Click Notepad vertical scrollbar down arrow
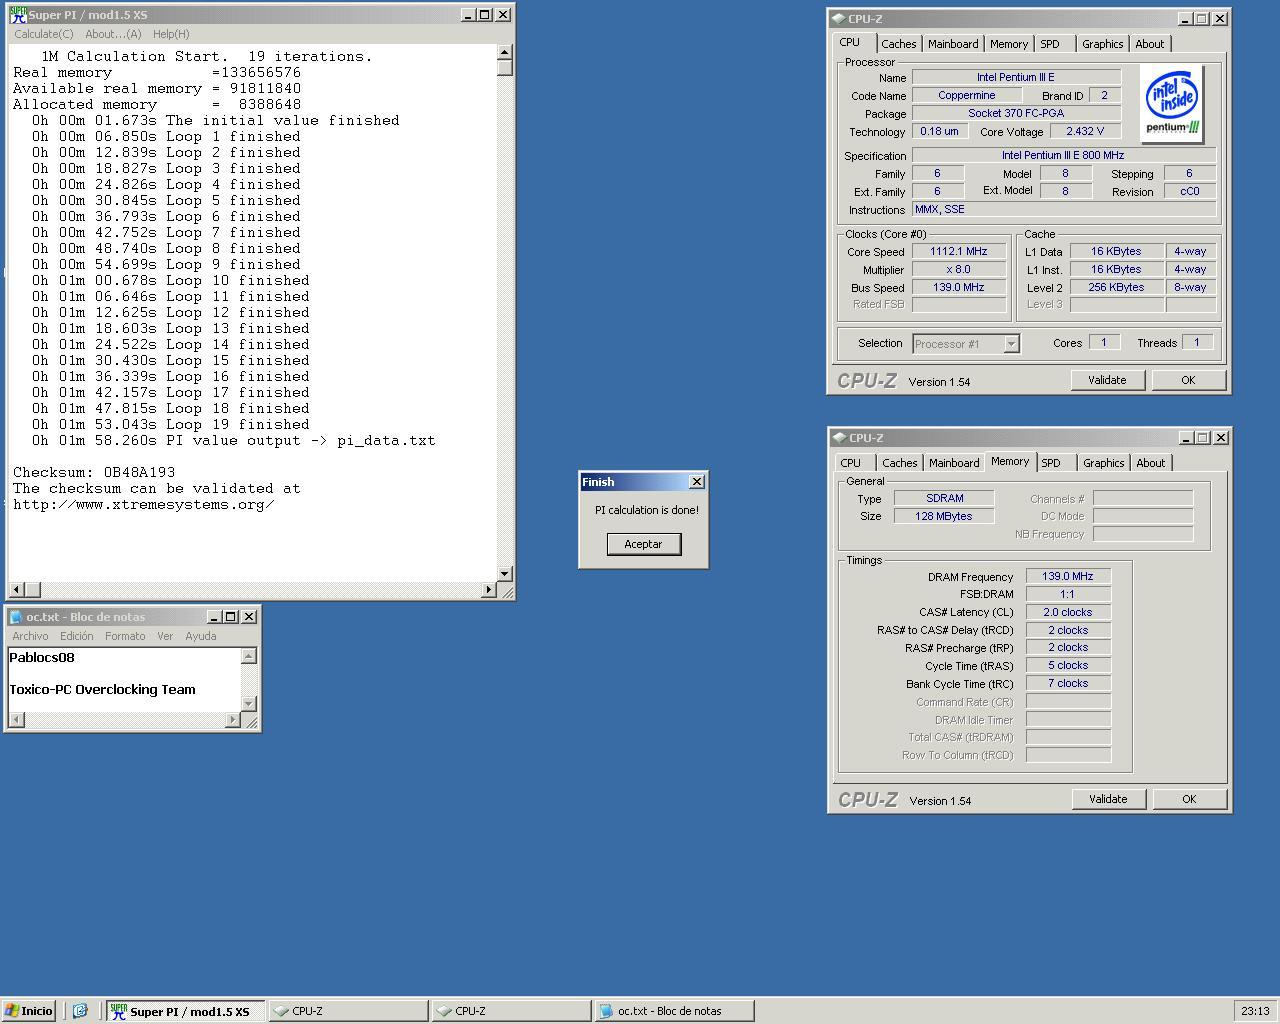This screenshot has width=1280, height=1024. pos(249,704)
